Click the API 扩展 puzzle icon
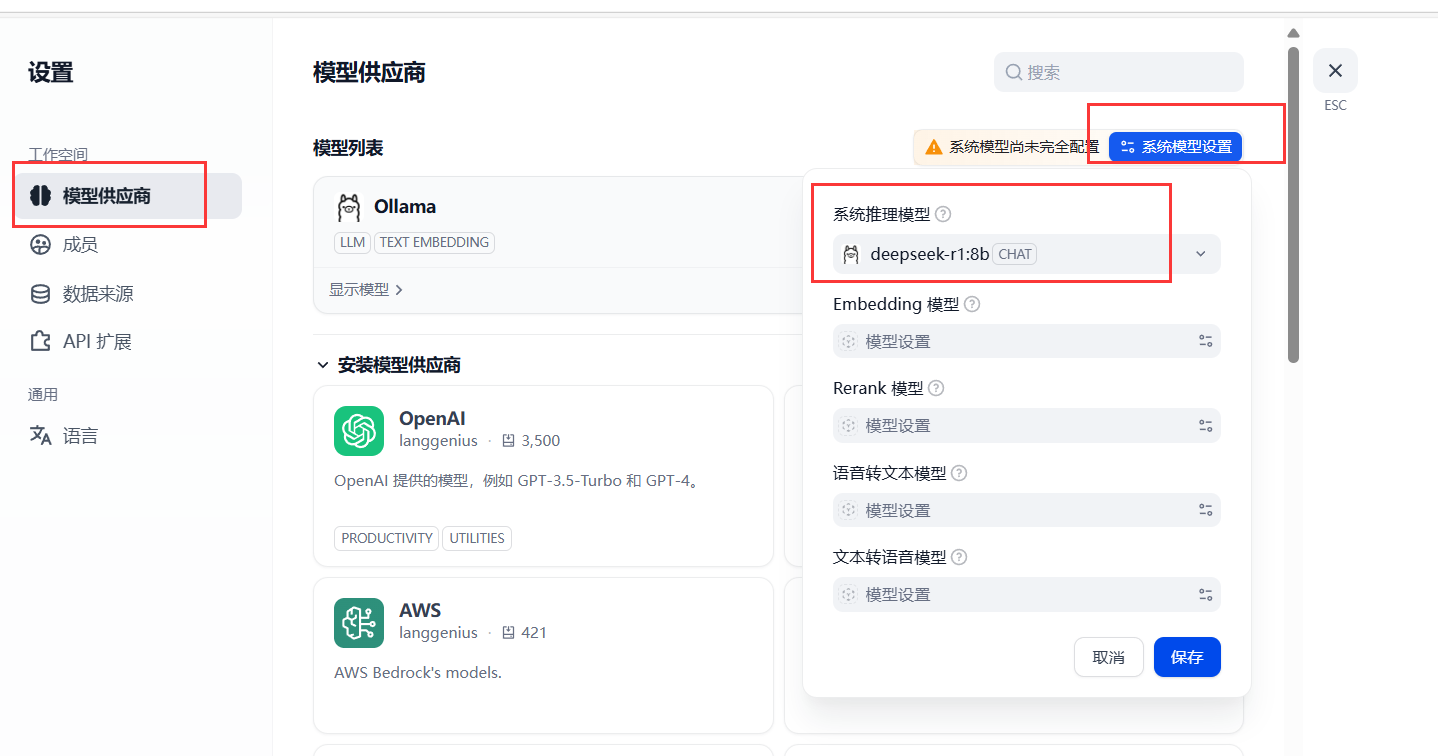The height and width of the screenshot is (756, 1438). [40, 342]
